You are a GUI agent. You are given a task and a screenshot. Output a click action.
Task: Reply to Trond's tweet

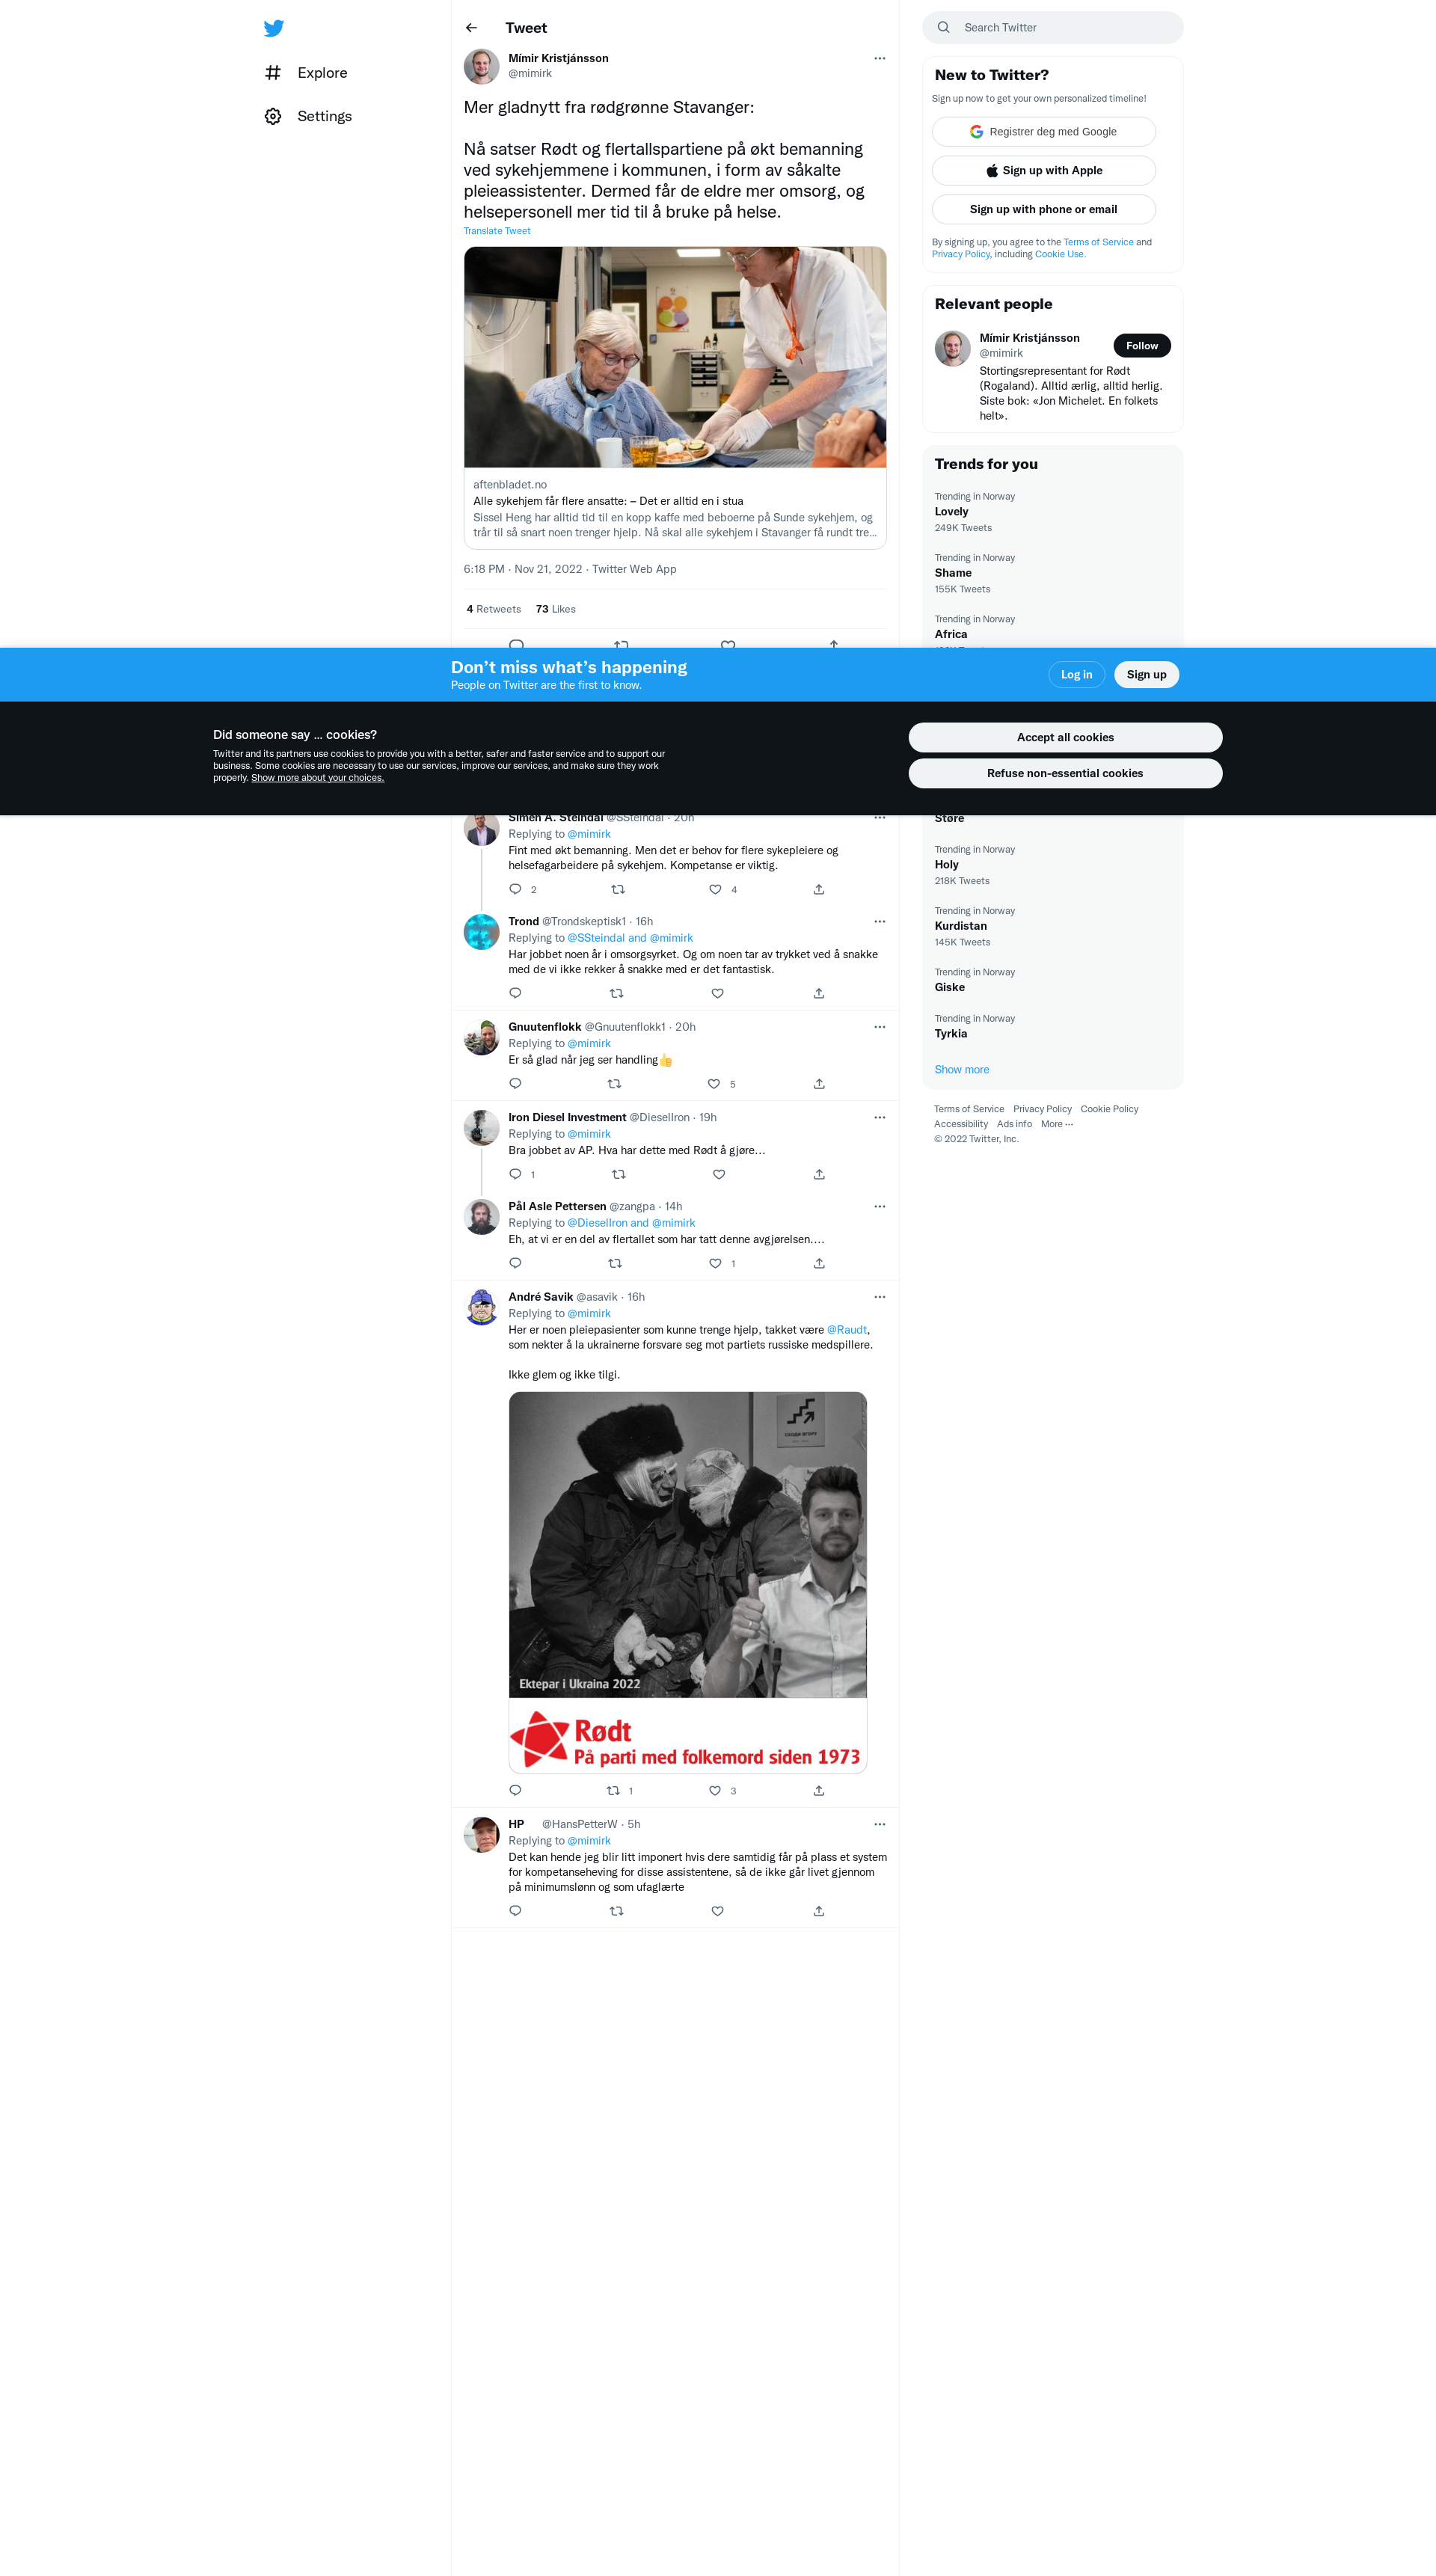coord(515,993)
